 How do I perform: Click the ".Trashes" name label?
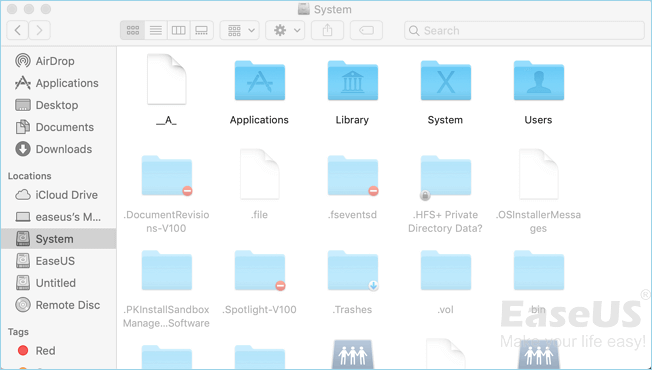coord(352,310)
